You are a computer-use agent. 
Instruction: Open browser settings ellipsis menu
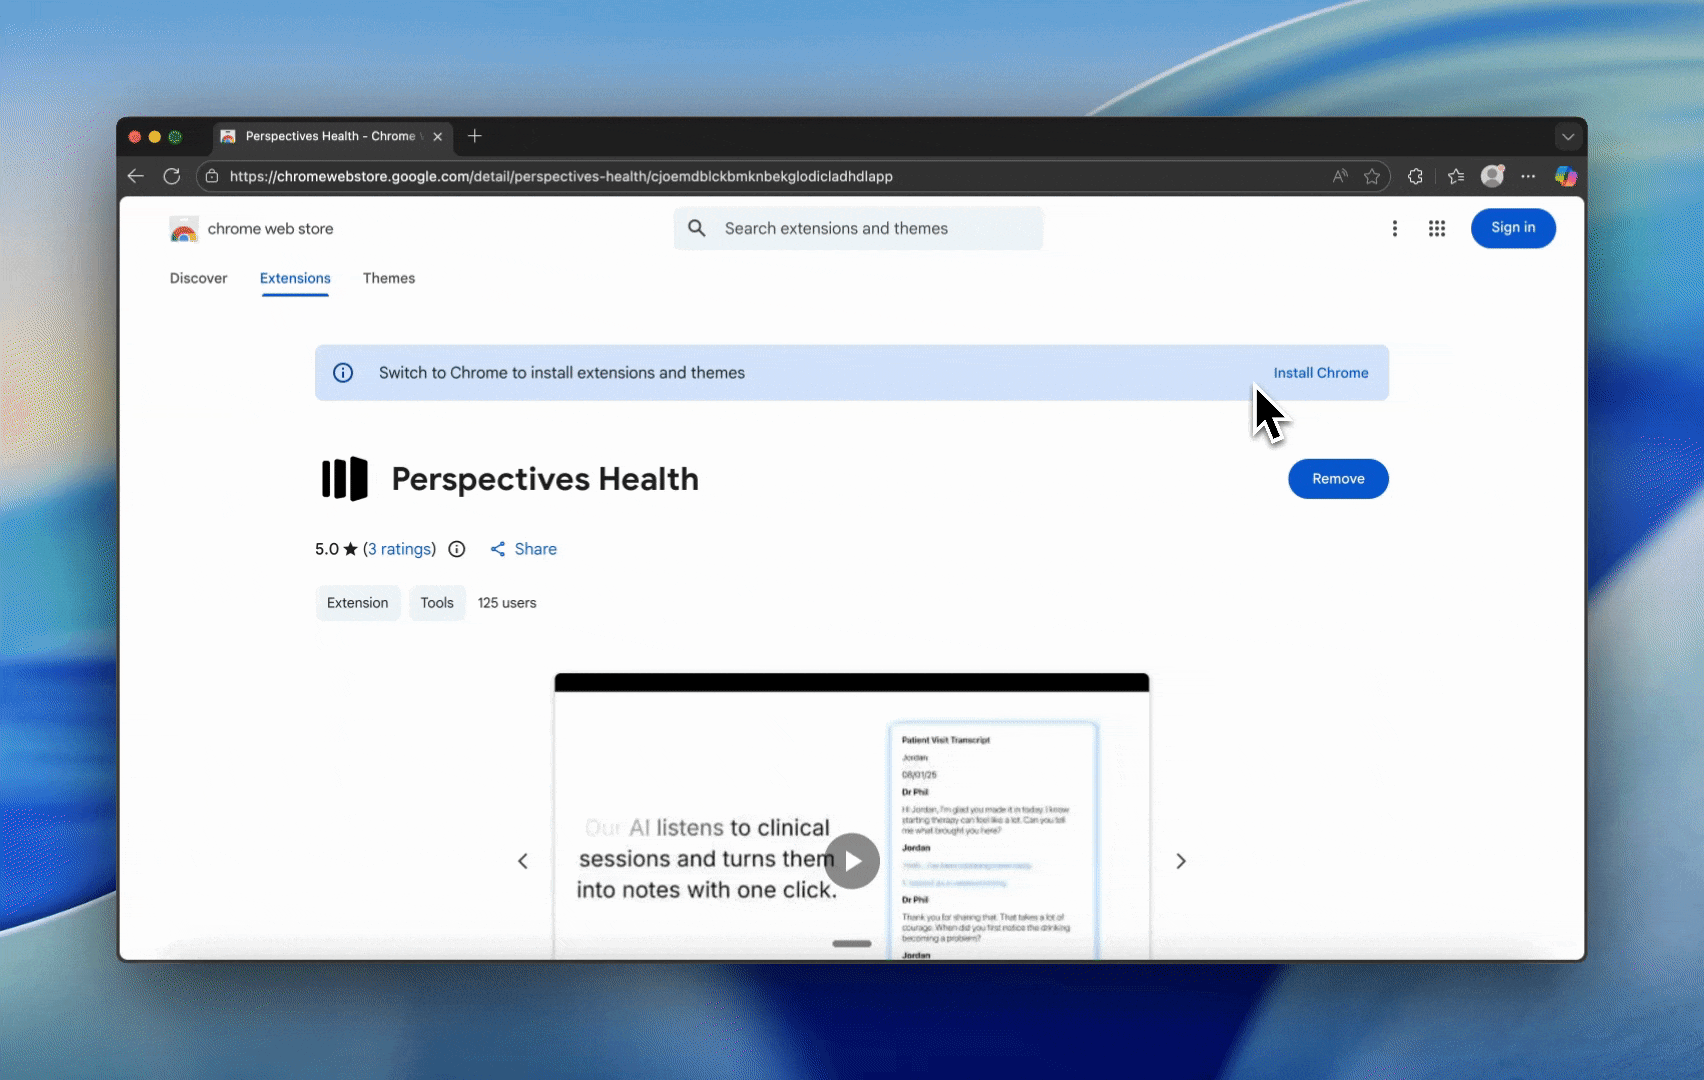[1528, 176]
